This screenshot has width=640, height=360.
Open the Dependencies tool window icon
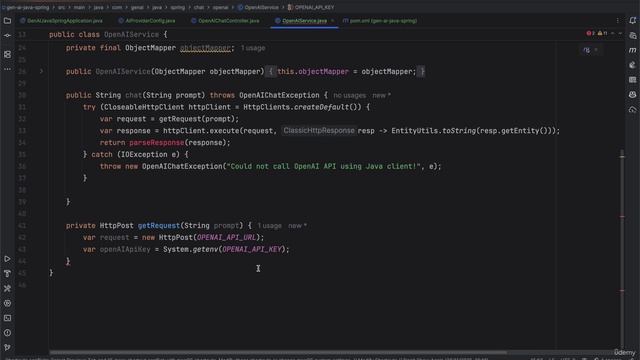7,288
